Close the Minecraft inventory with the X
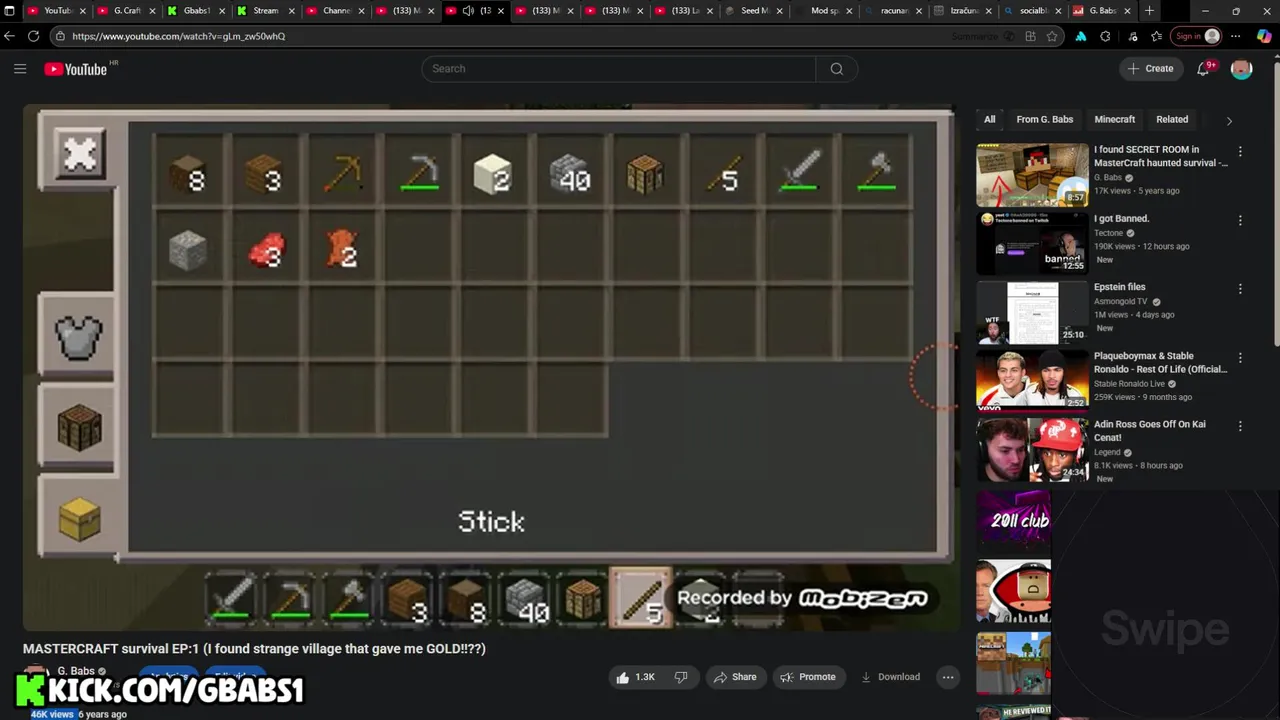 [79, 154]
